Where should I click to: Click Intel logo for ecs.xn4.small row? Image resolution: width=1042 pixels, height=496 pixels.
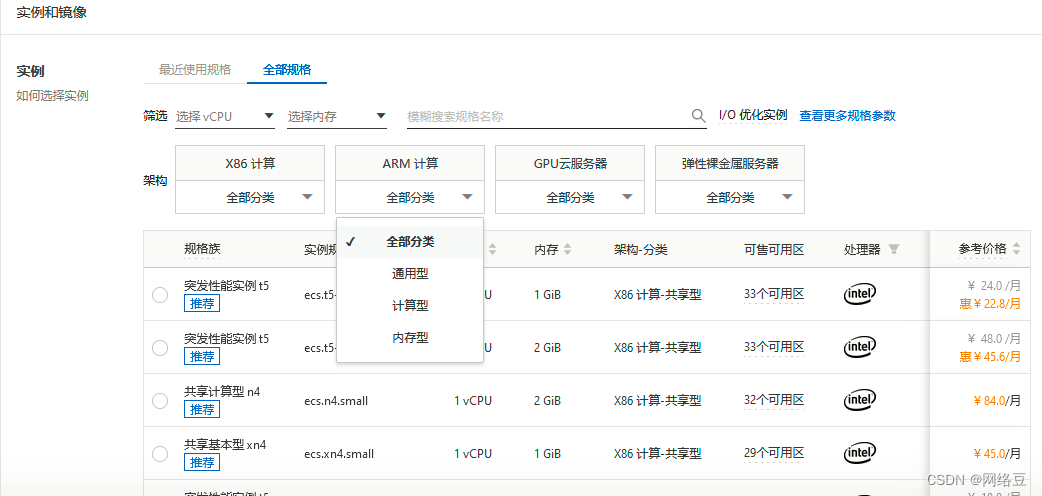tap(860, 453)
